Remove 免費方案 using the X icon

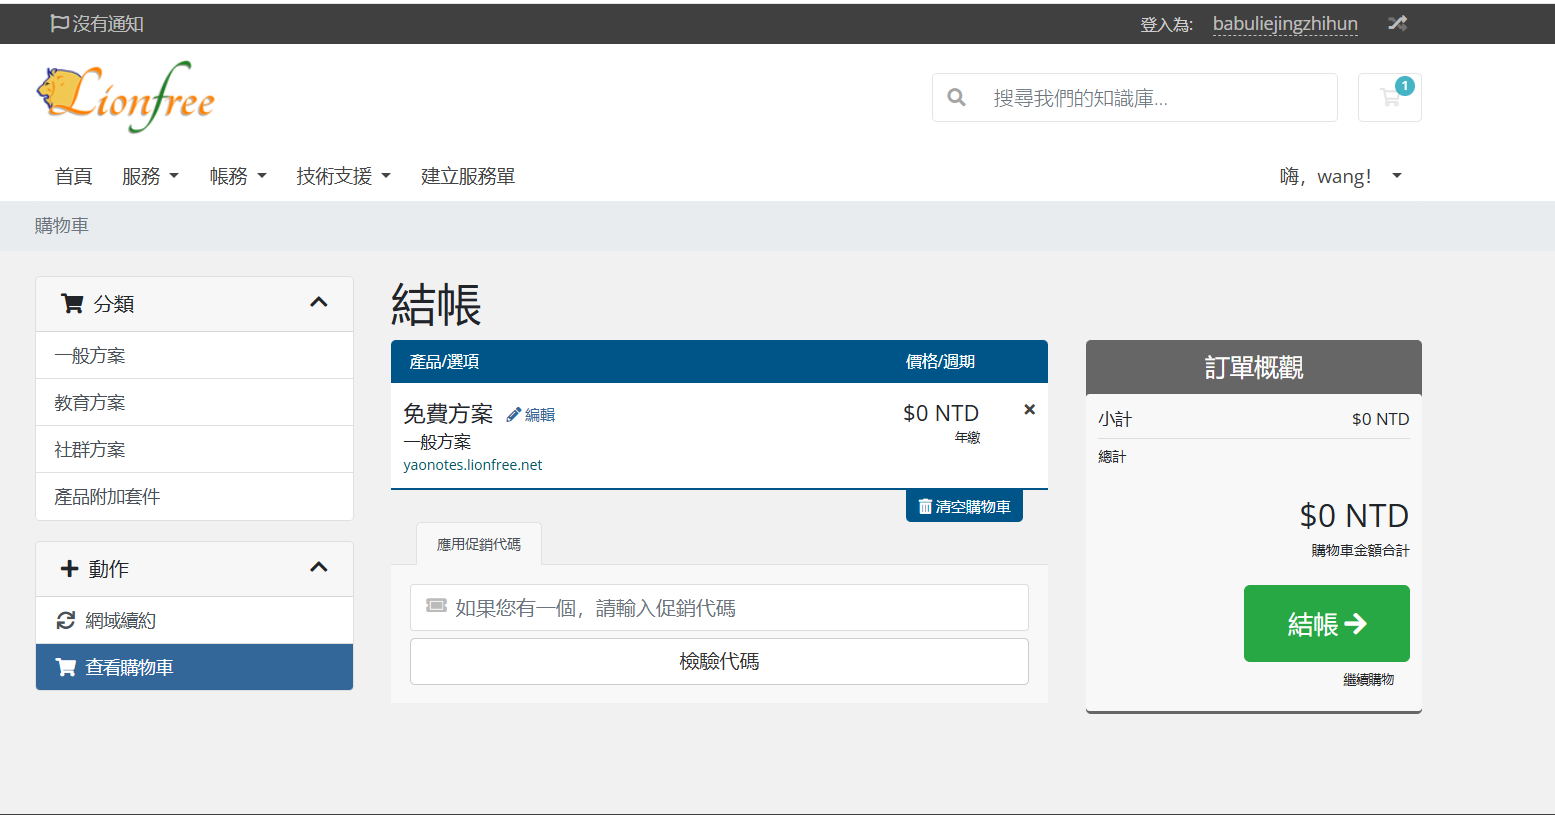click(x=1029, y=410)
